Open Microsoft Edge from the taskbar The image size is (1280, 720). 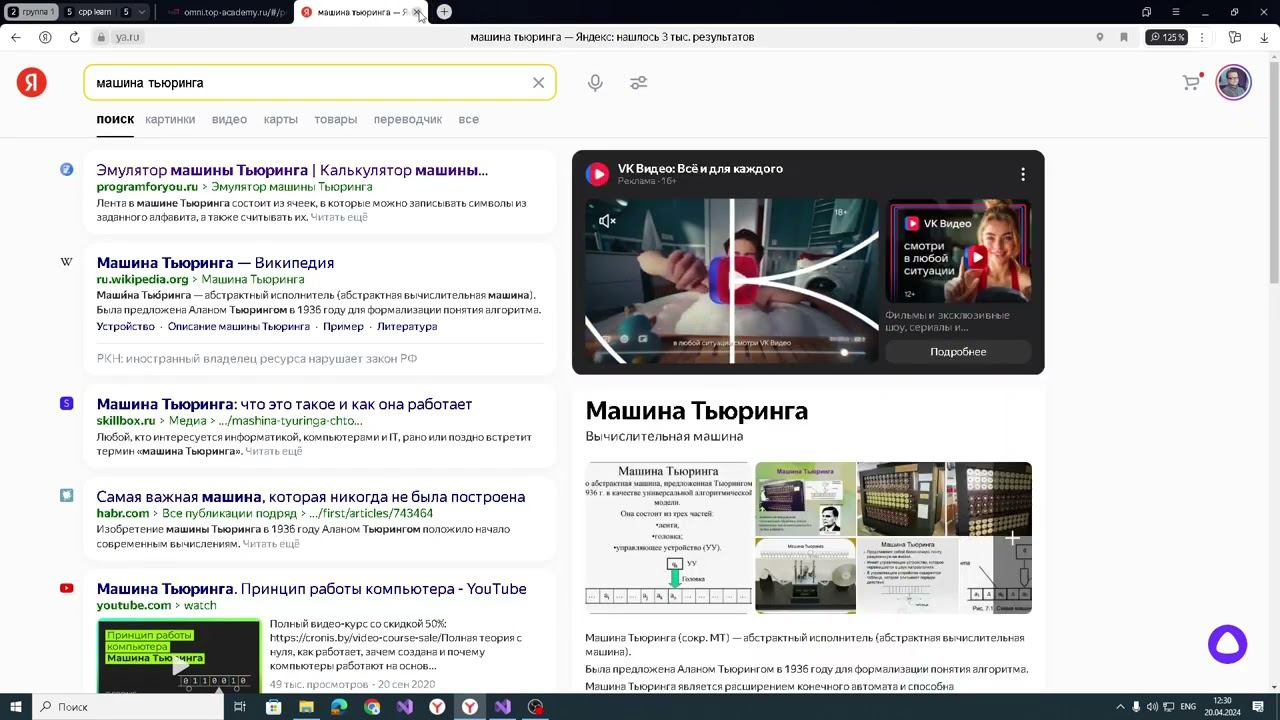pos(339,707)
